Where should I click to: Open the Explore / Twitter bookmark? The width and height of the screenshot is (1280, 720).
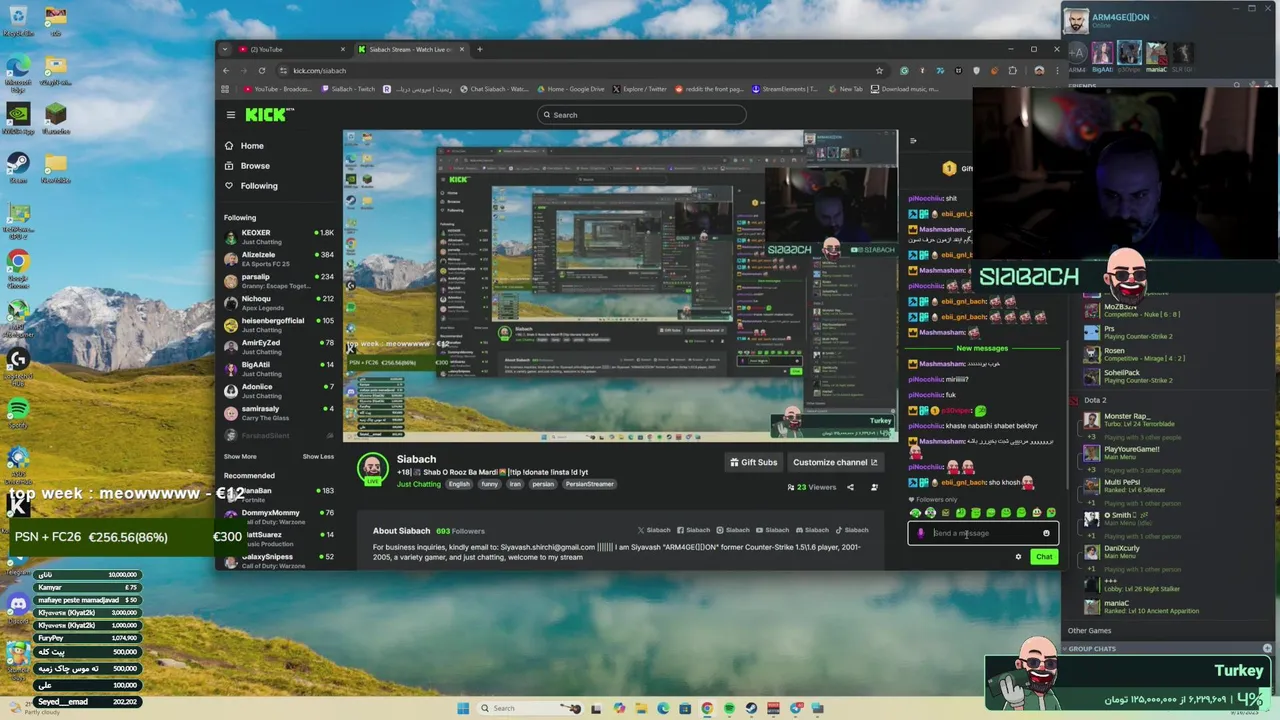click(x=639, y=89)
